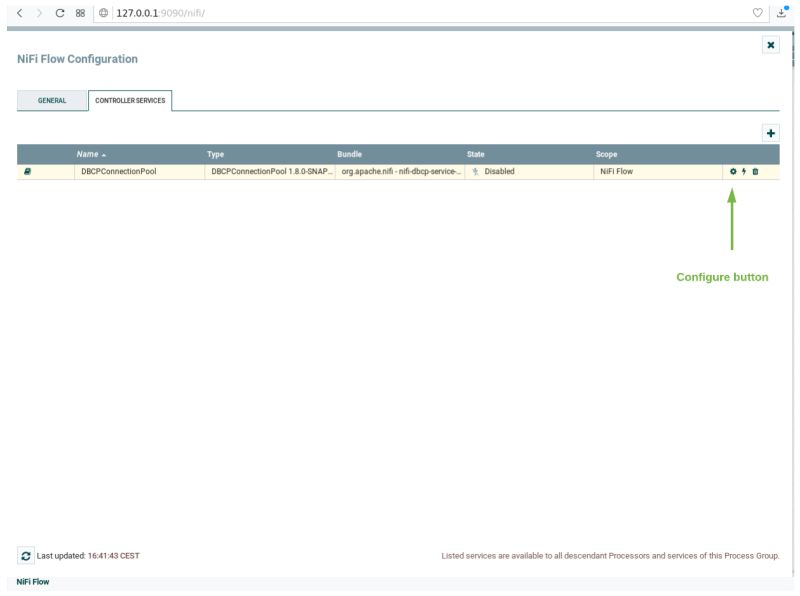Enable DBCPConnectionPool using the lightning bolt icon

[744, 171]
